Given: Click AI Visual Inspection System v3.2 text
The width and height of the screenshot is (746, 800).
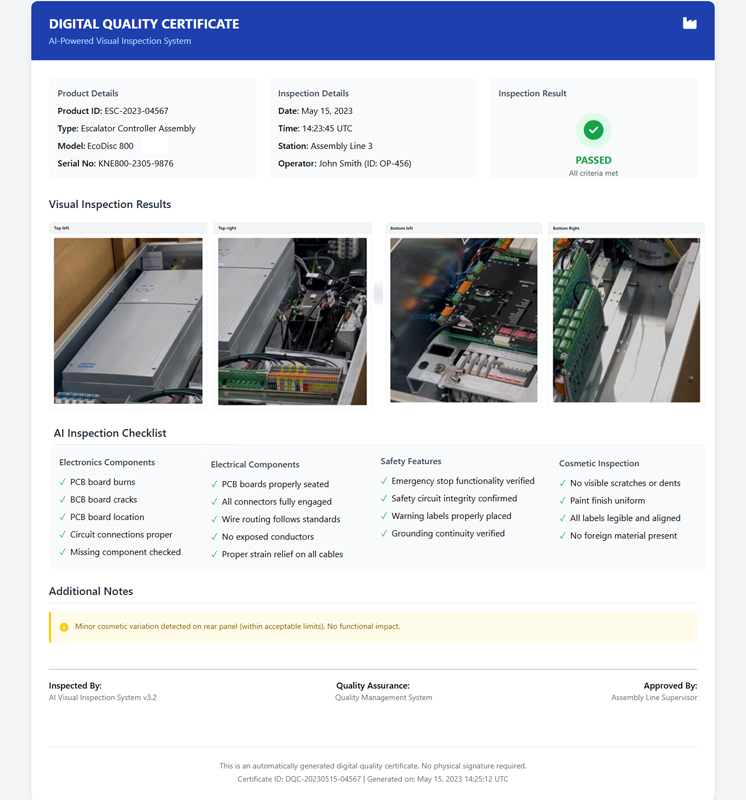Looking at the screenshot, I should tap(103, 697).
